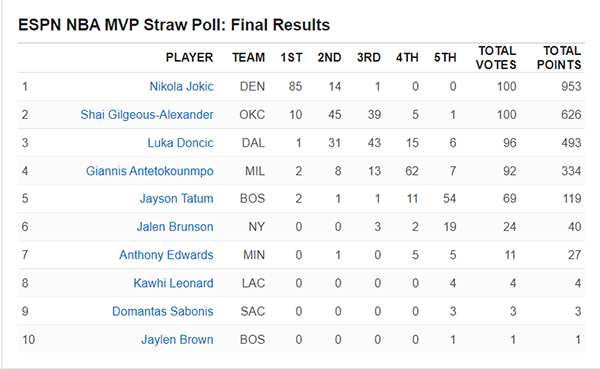The height and width of the screenshot is (369, 600).
Task: Select the Jayson Tatum link
Action: tap(176, 199)
